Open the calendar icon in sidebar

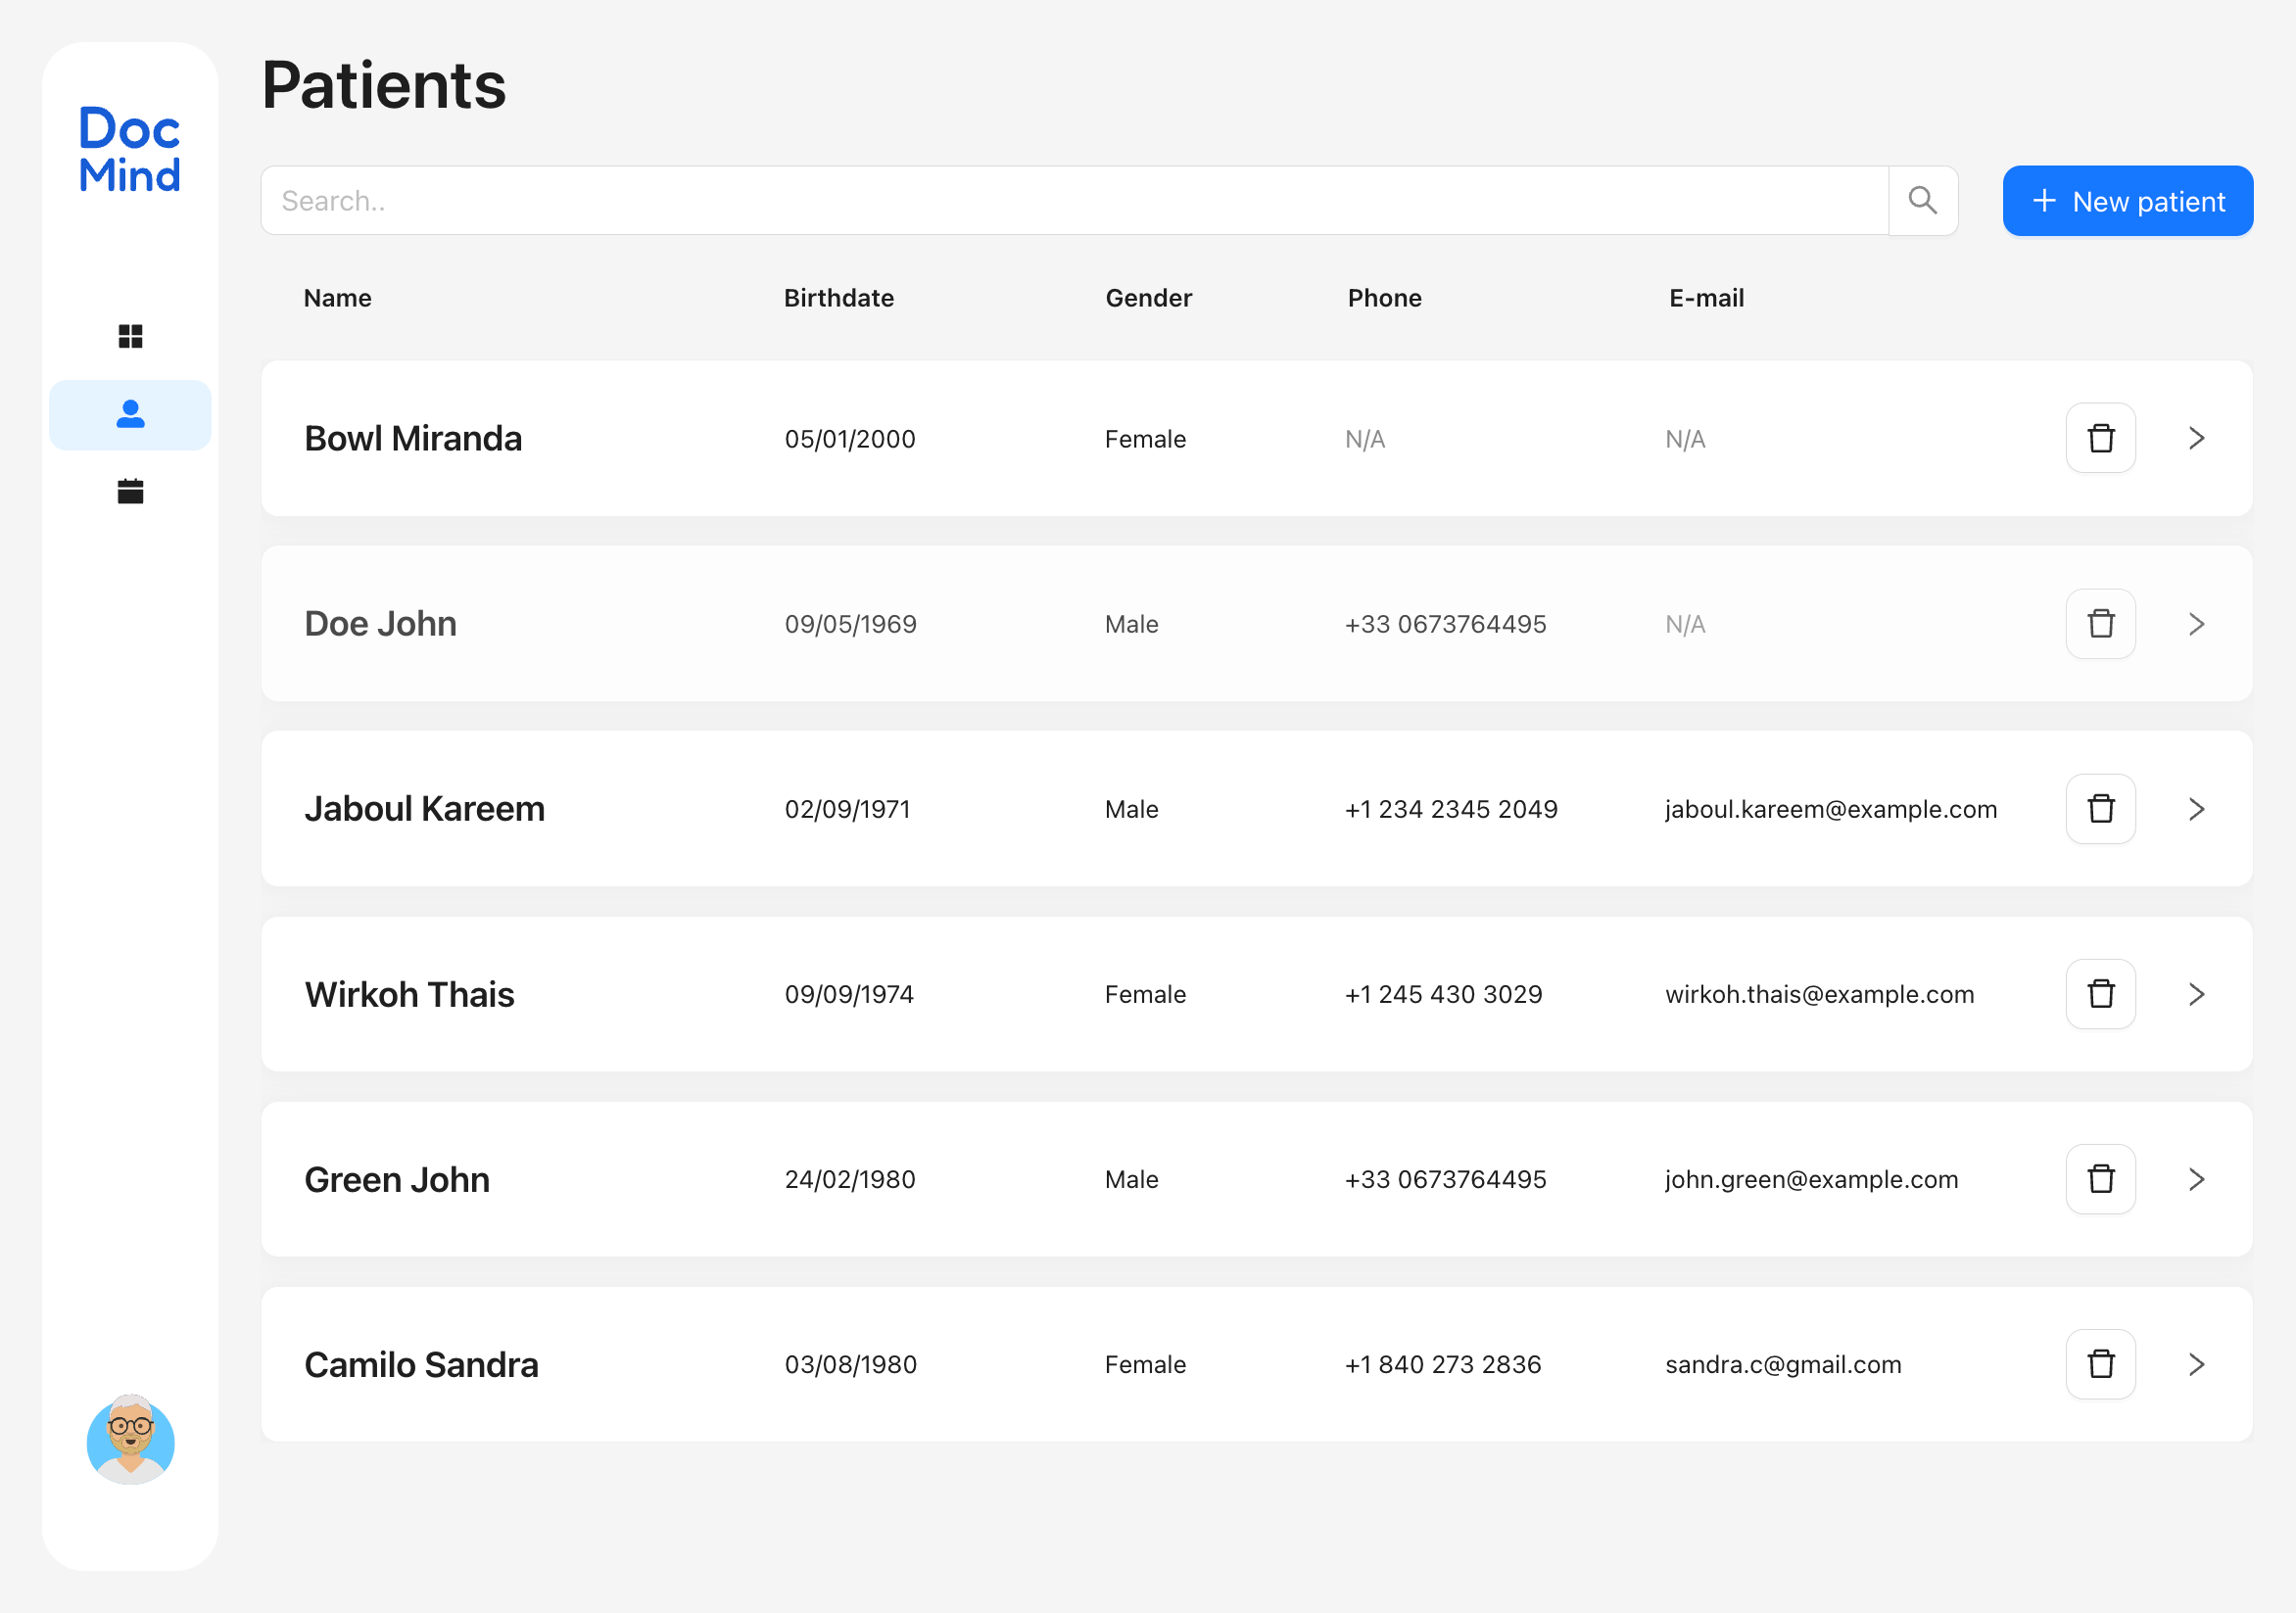130,491
